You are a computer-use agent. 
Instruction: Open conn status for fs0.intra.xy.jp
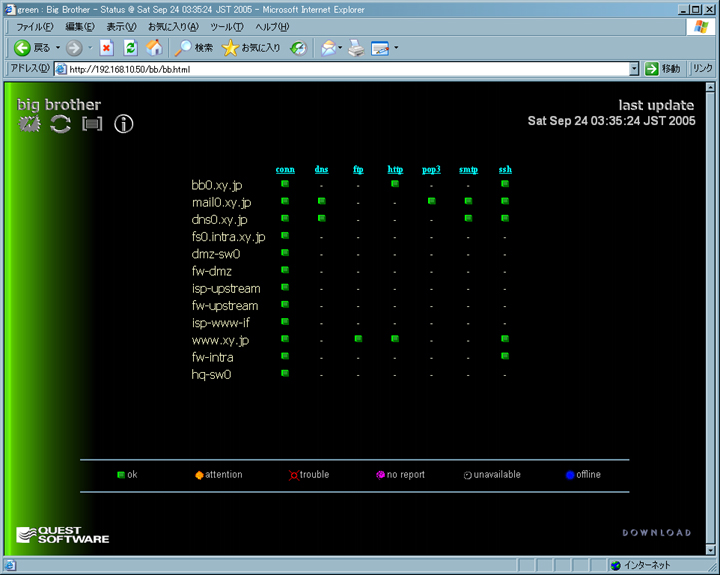(x=285, y=235)
